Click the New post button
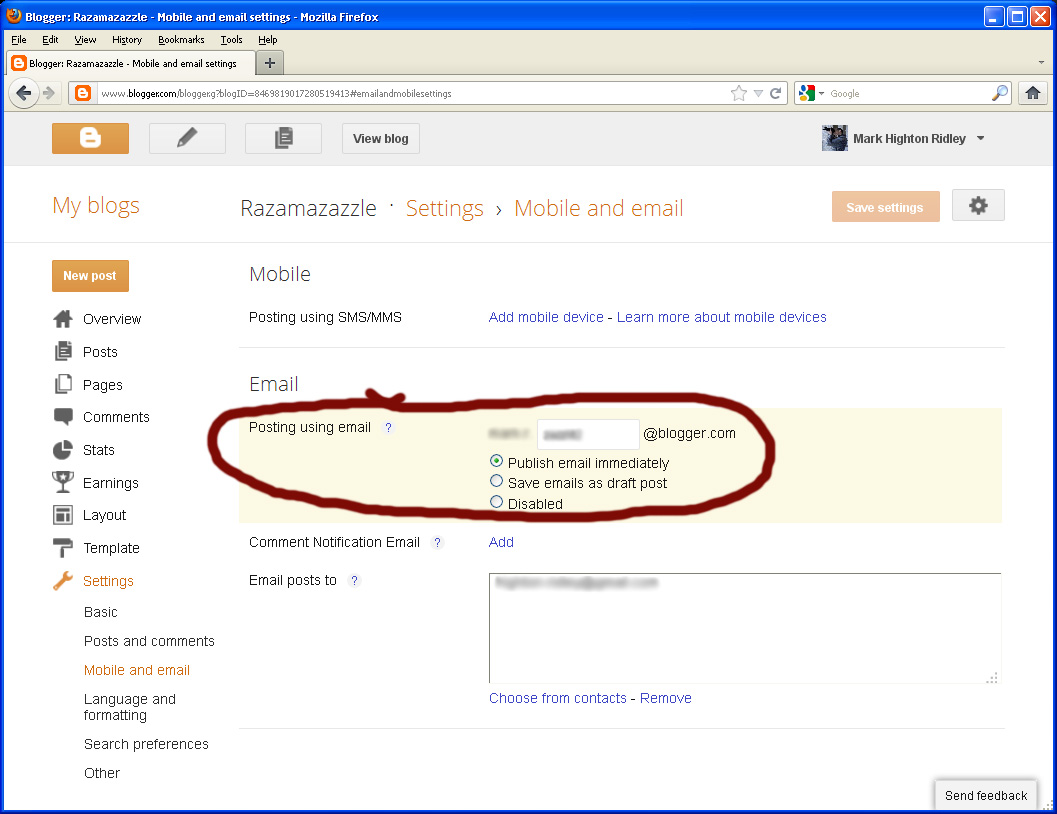The image size is (1057, 814). click(x=90, y=276)
